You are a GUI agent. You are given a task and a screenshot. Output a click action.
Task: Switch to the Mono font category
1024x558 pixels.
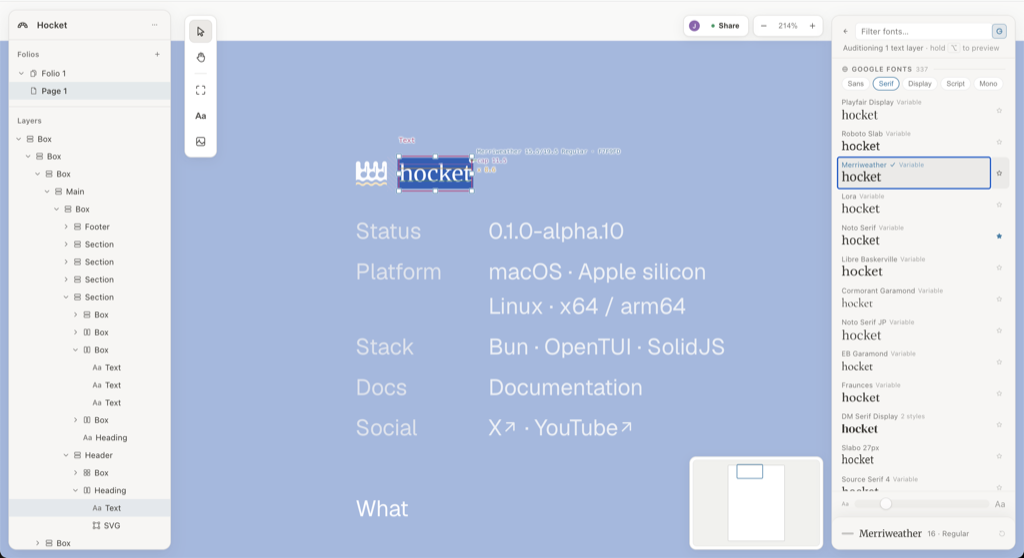point(987,84)
